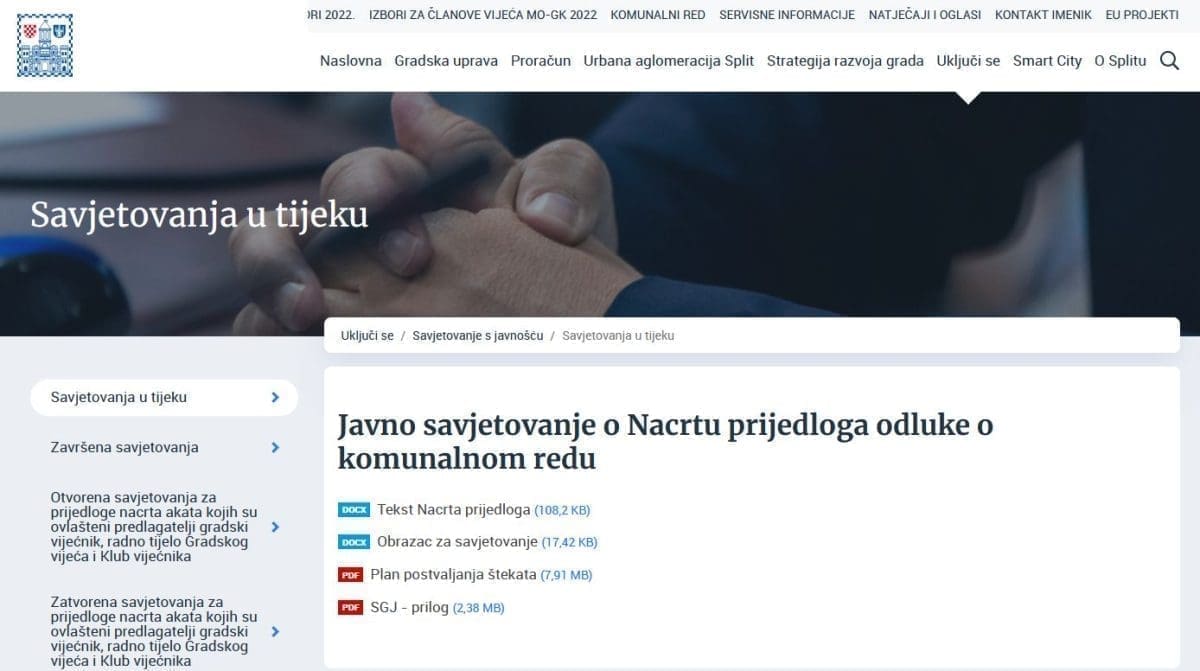Expand chevron next to Savjetovanja u tijeku
The width and height of the screenshot is (1200, 671).
(x=275, y=397)
